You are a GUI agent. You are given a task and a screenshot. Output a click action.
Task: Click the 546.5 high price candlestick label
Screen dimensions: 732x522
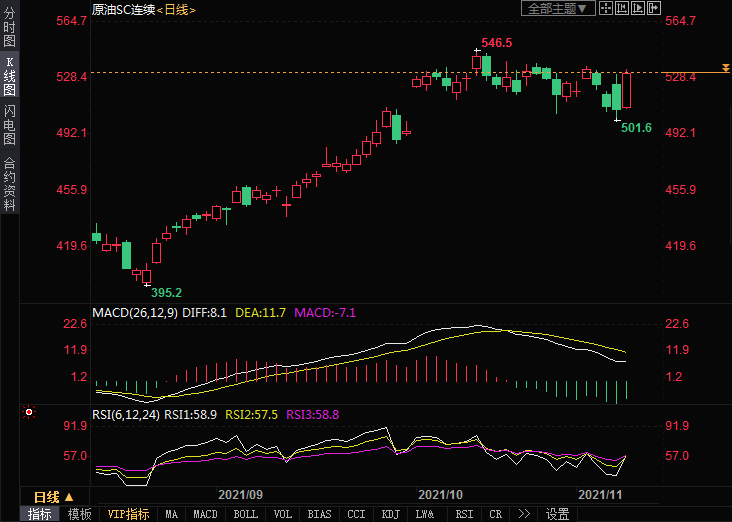pos(496,43)
